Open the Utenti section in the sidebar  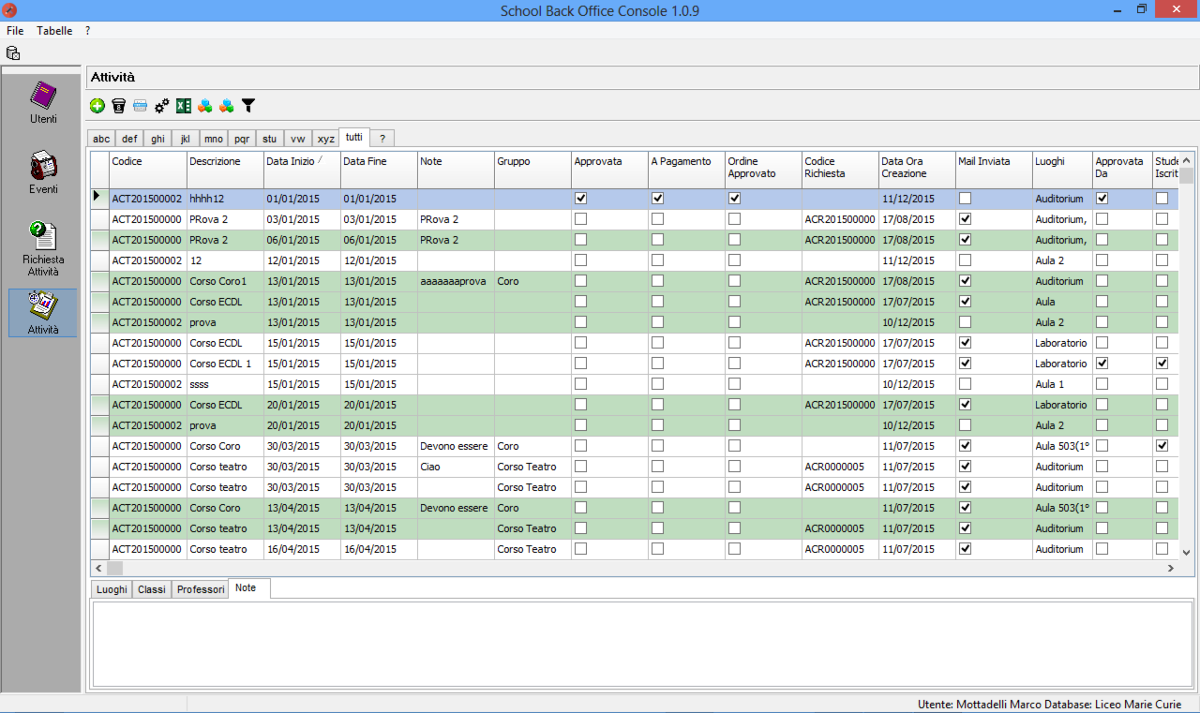pos(43,102)
